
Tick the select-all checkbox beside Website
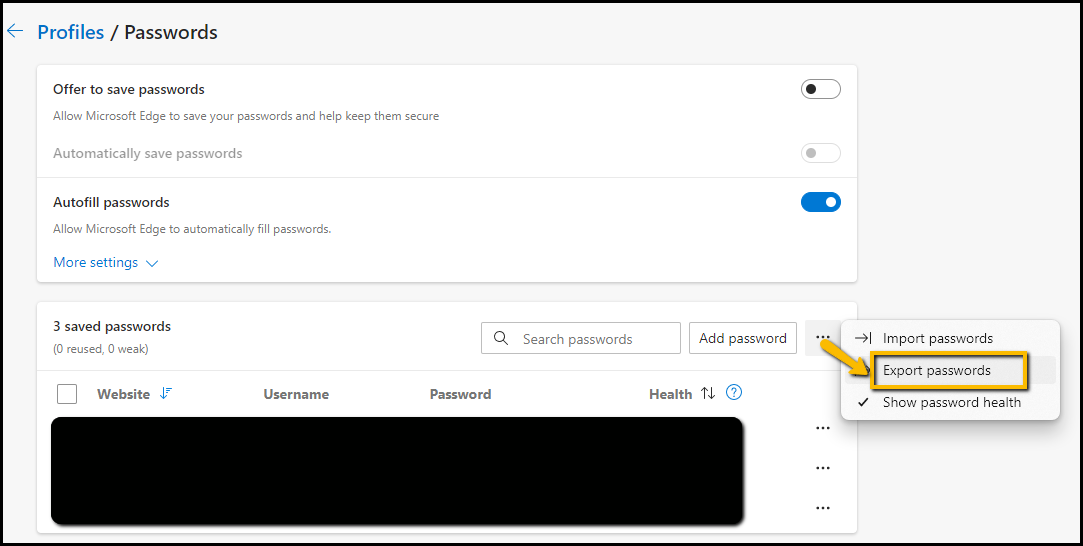67,394
